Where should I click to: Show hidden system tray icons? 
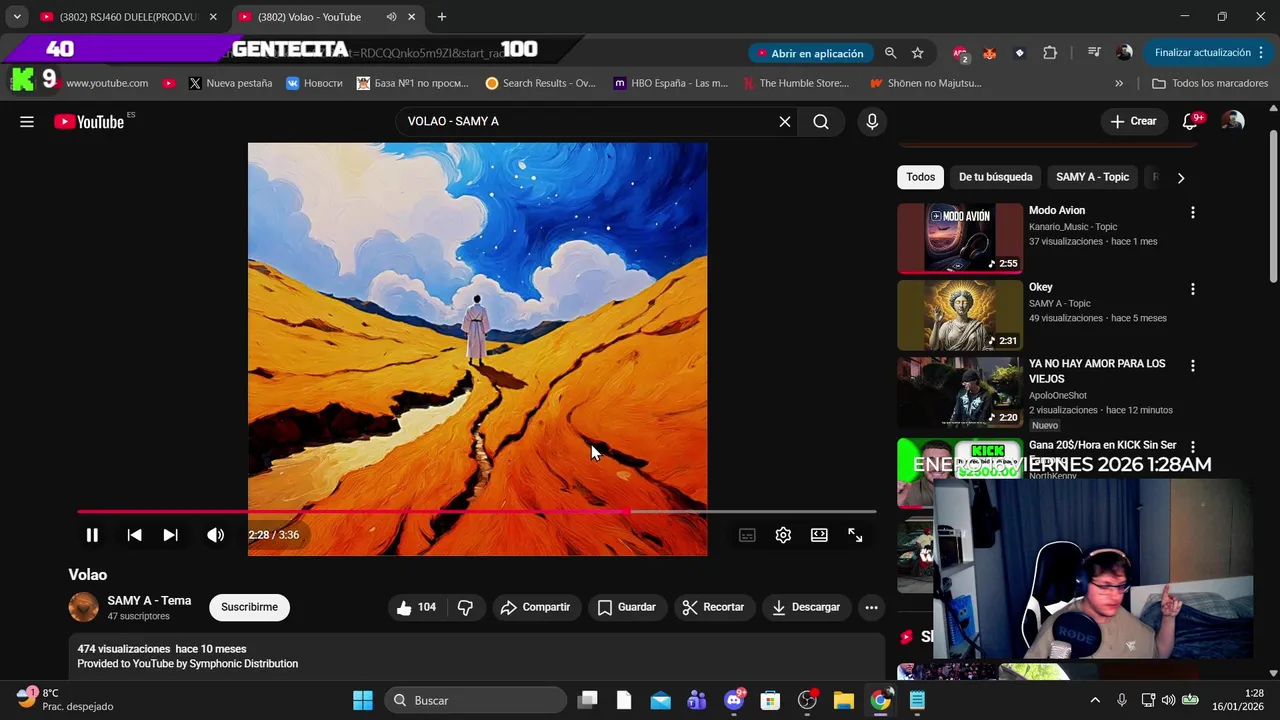(1095, 700)
